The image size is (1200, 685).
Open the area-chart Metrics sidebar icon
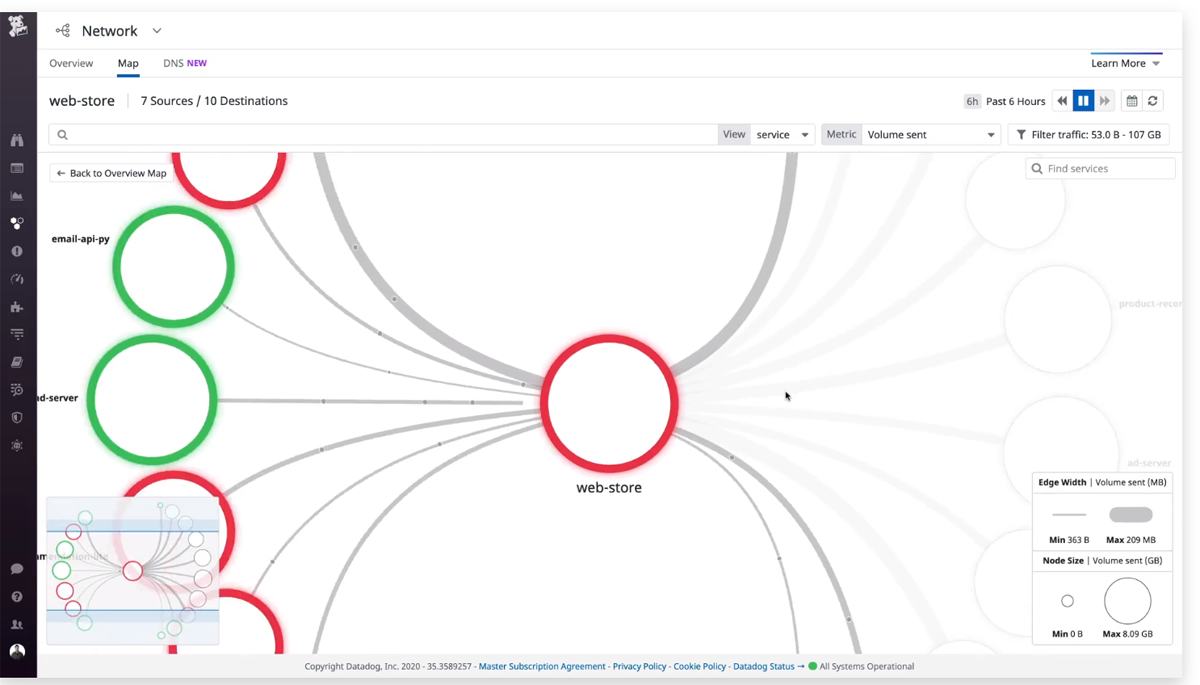[17, 196]
